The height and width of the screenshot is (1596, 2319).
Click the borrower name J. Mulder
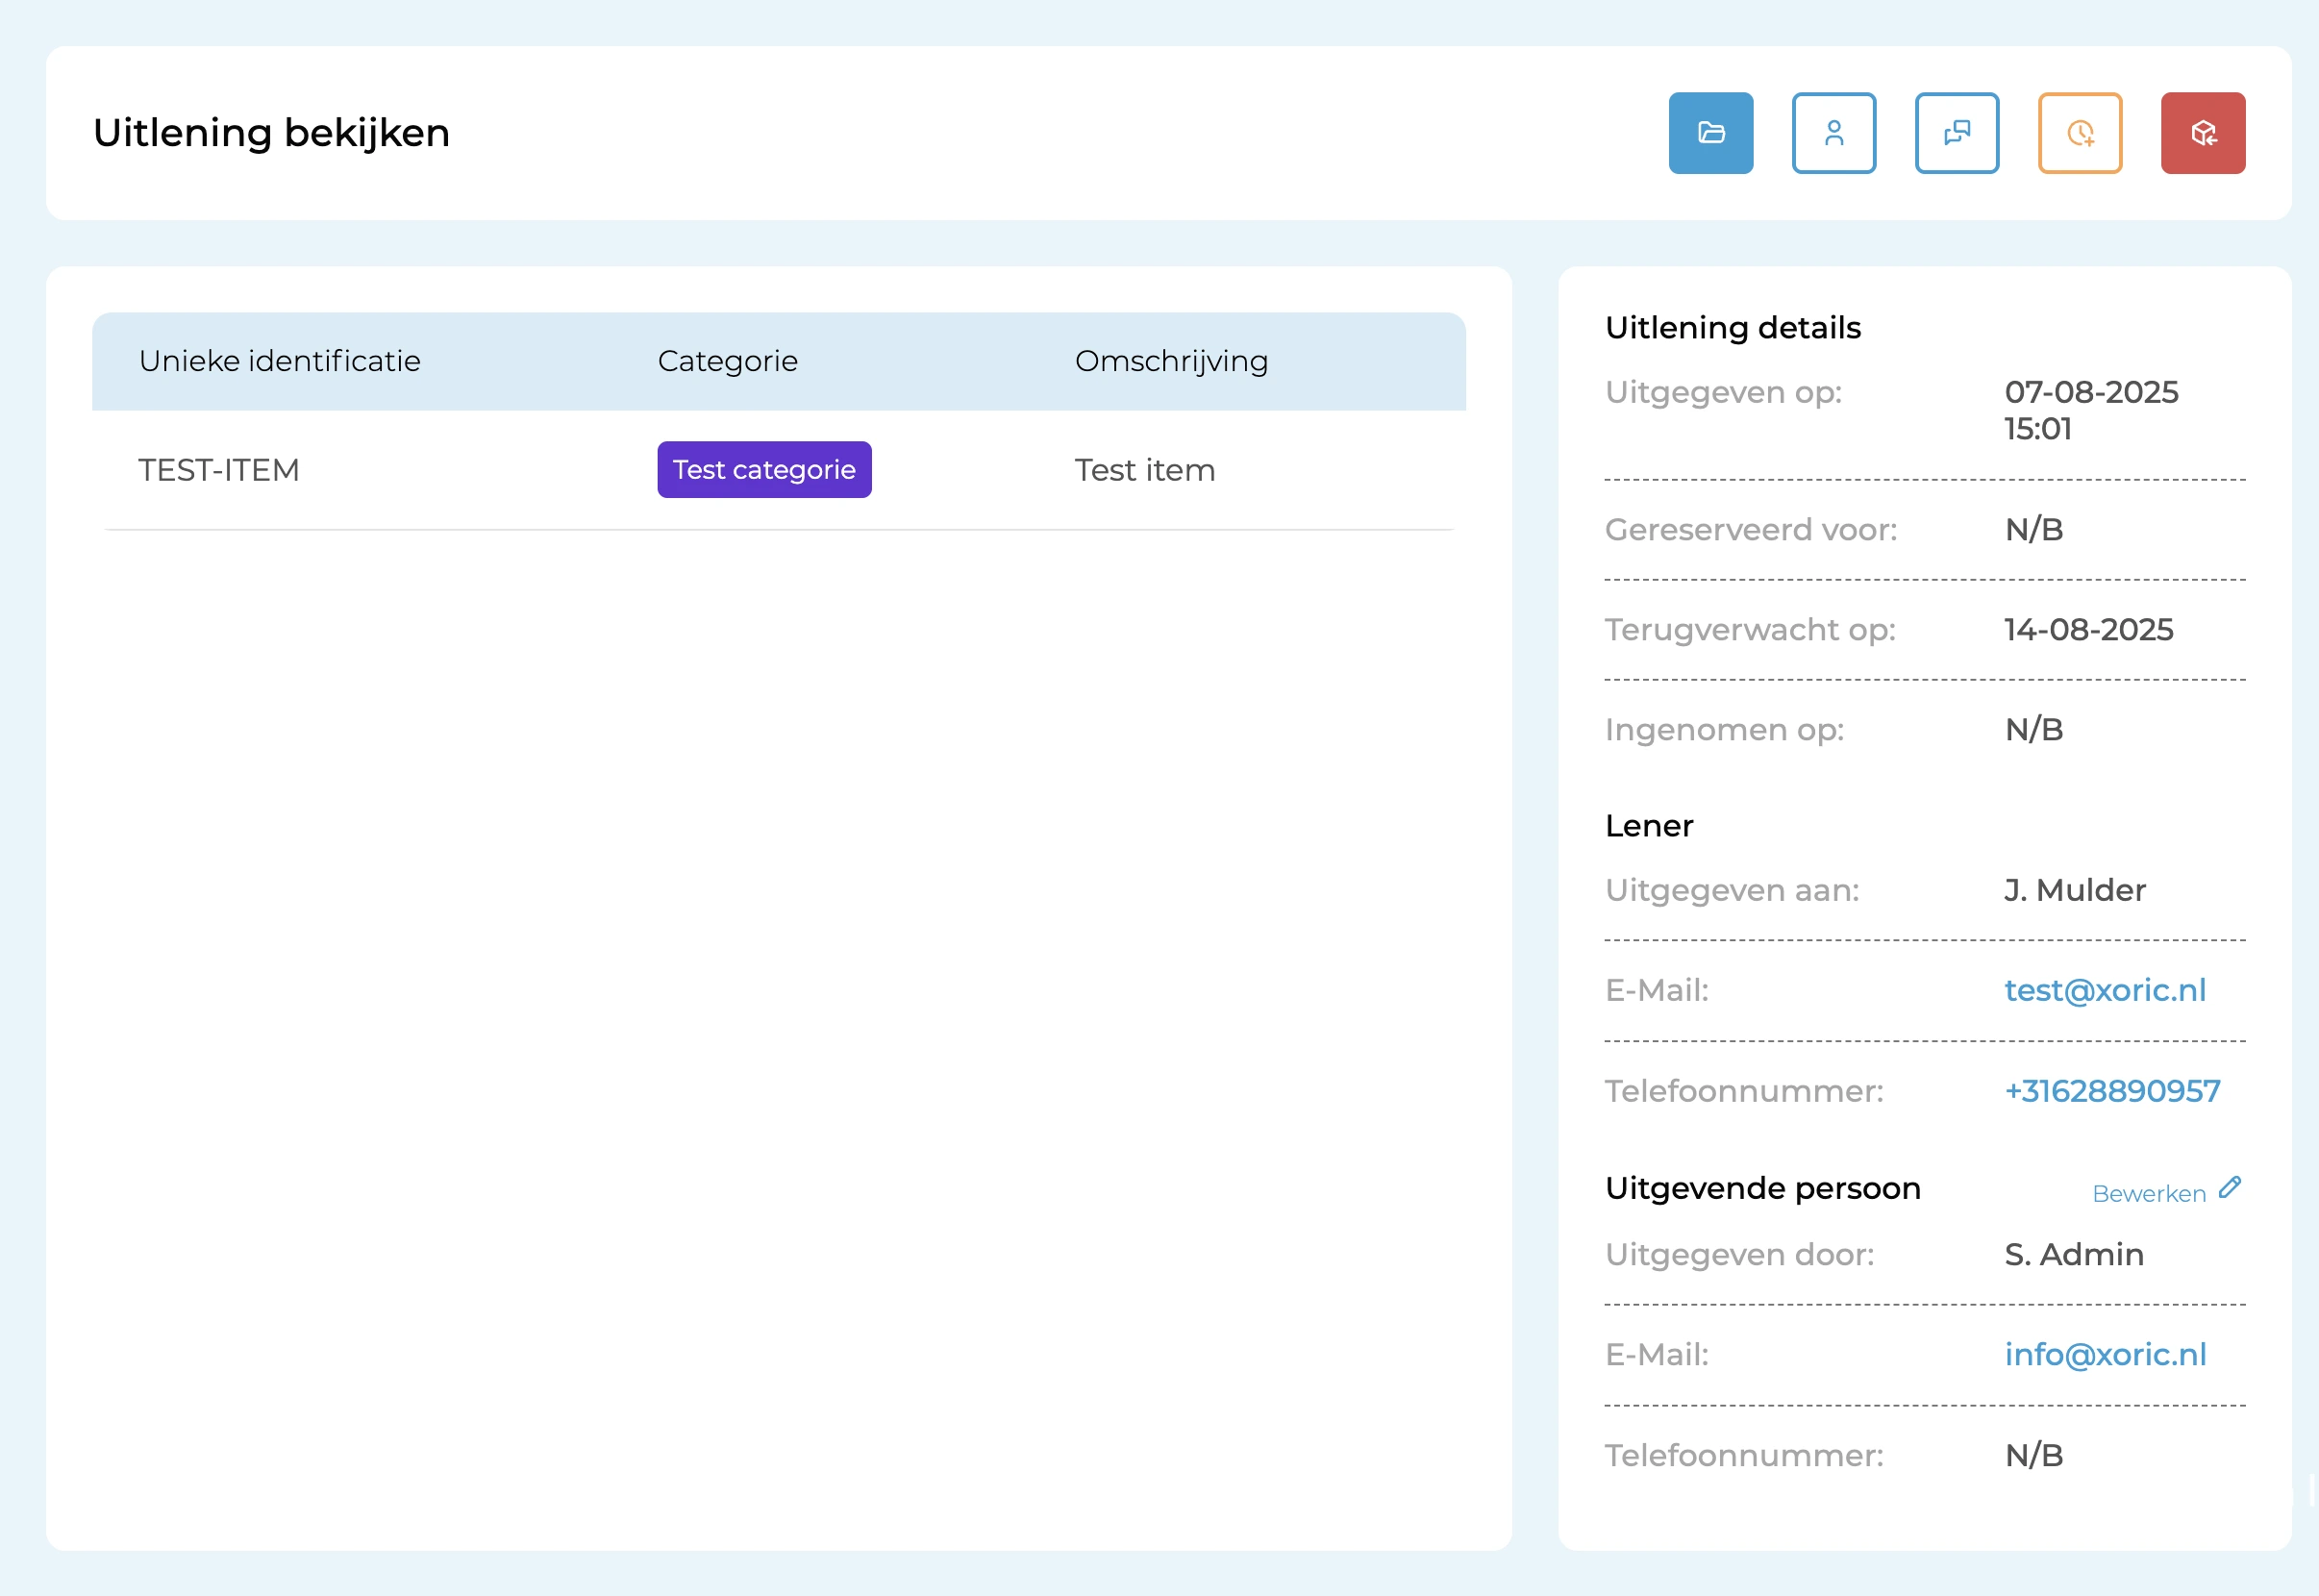[x=2075, y=890]
